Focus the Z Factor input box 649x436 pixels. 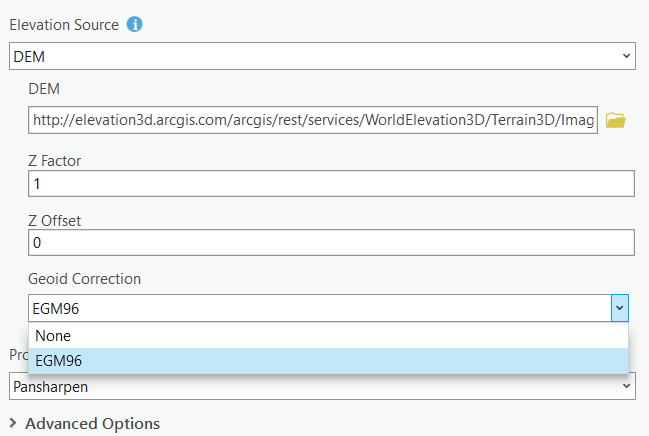331,184
